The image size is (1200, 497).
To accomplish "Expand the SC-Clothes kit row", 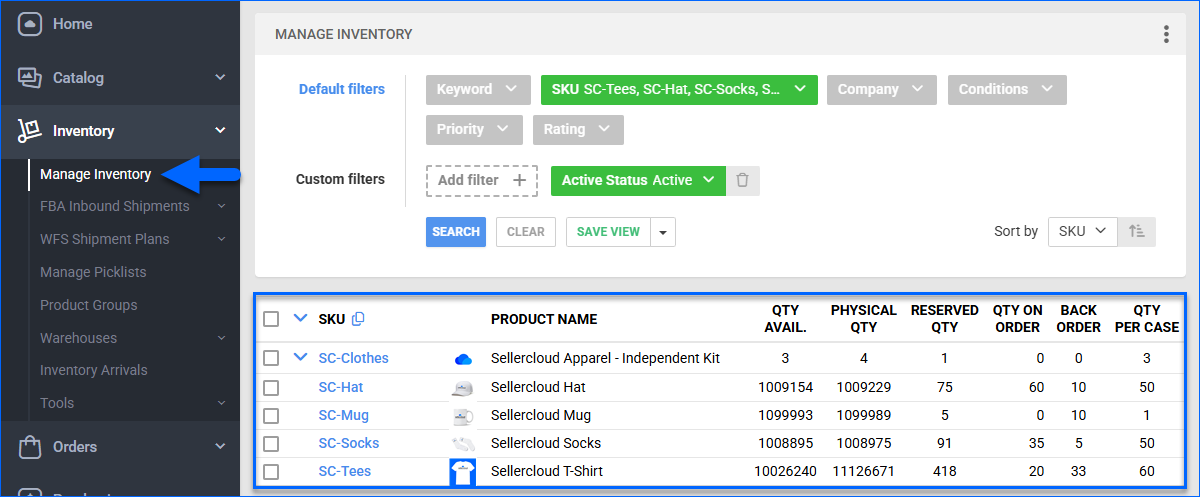I will pos(300,358).
